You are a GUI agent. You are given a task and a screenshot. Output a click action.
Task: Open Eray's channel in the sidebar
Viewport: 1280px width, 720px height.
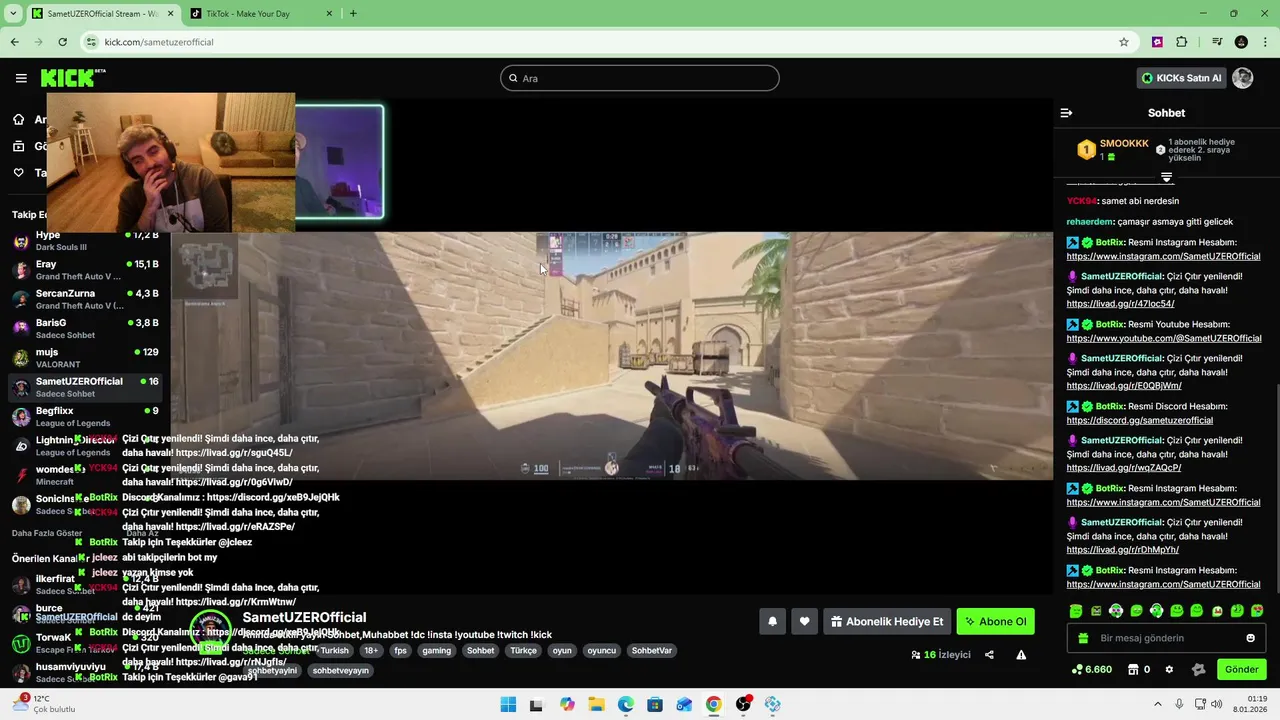point(85,270)
